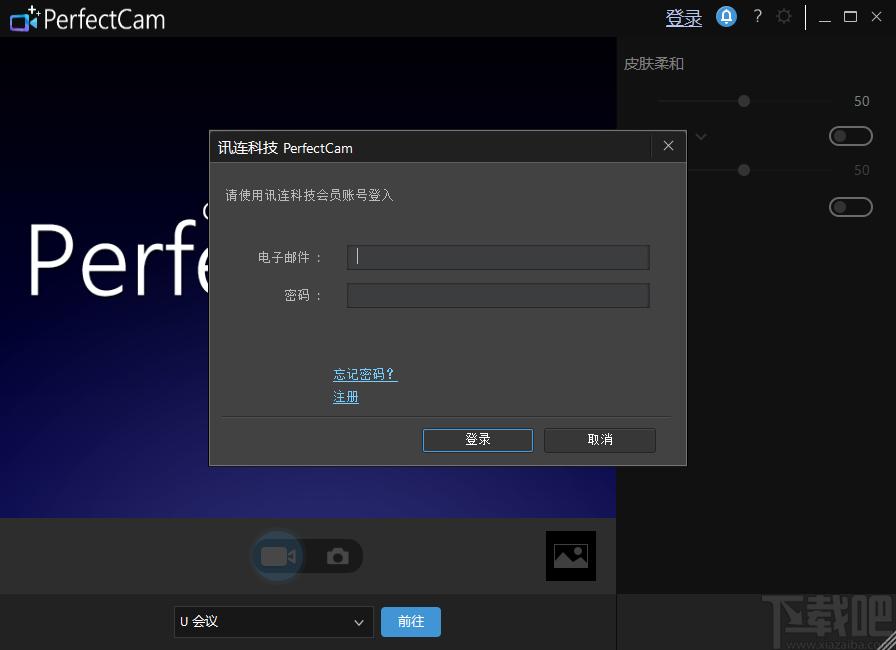Adjust the 皮肤柔和 slider handle
Screen dimensions: 896x650
[x=743, y=101]
